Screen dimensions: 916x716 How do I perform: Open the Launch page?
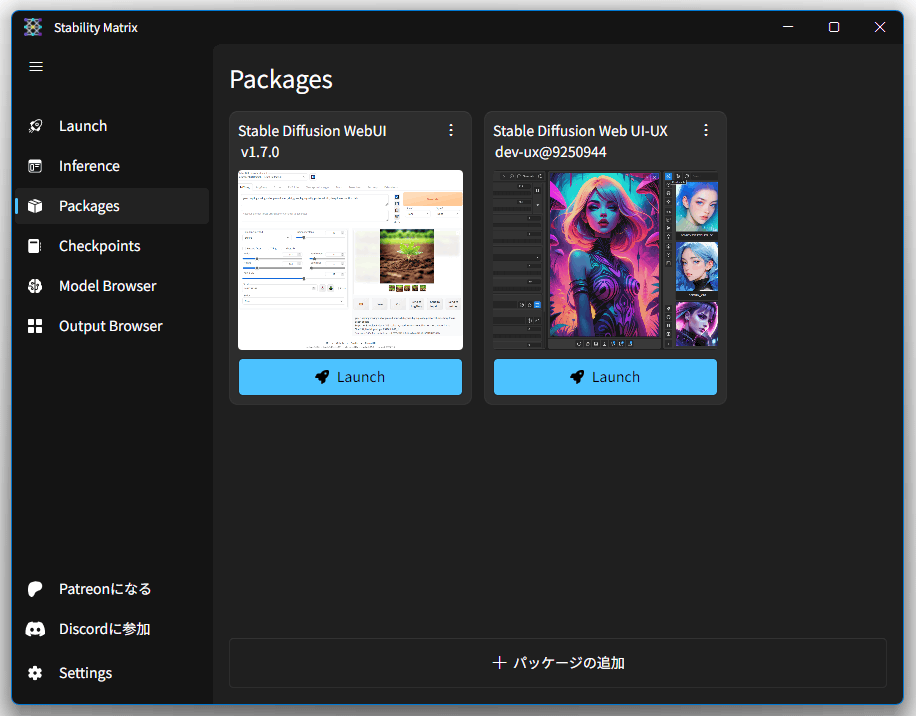(112, 126)
